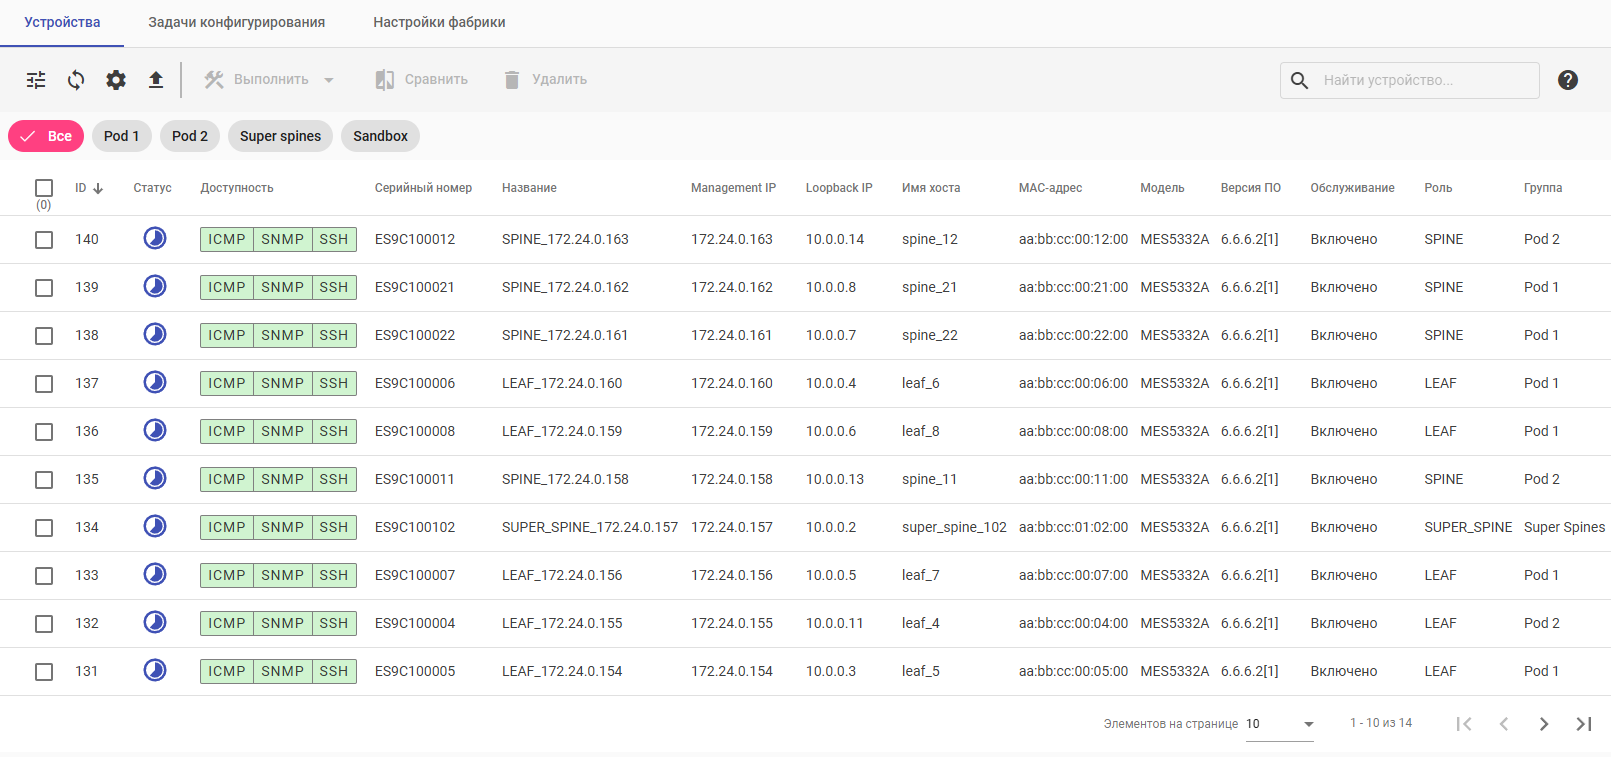1611x757 pixels.
Task: Filter devices by Super spines chip
Action: pos(280,136)
